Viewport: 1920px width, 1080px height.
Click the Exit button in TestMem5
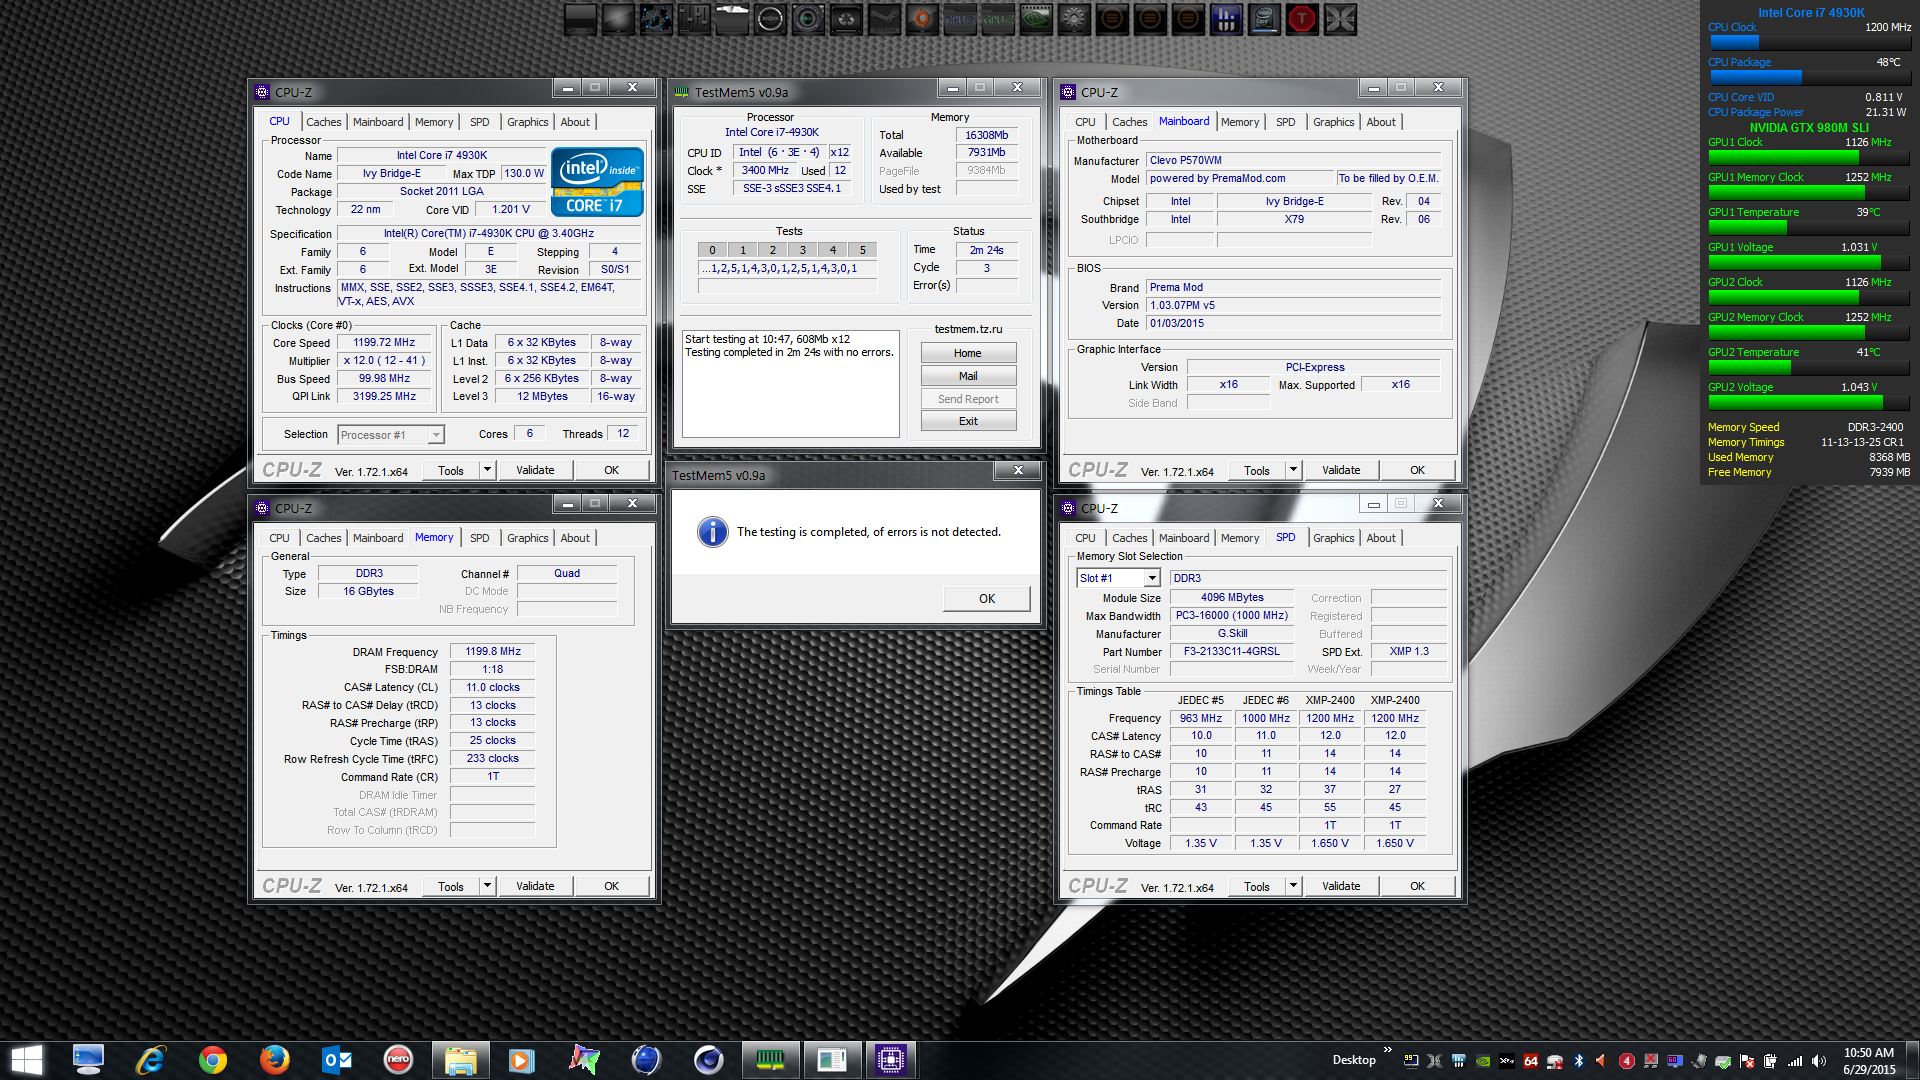pyautogui.click(x=967, y=421)
